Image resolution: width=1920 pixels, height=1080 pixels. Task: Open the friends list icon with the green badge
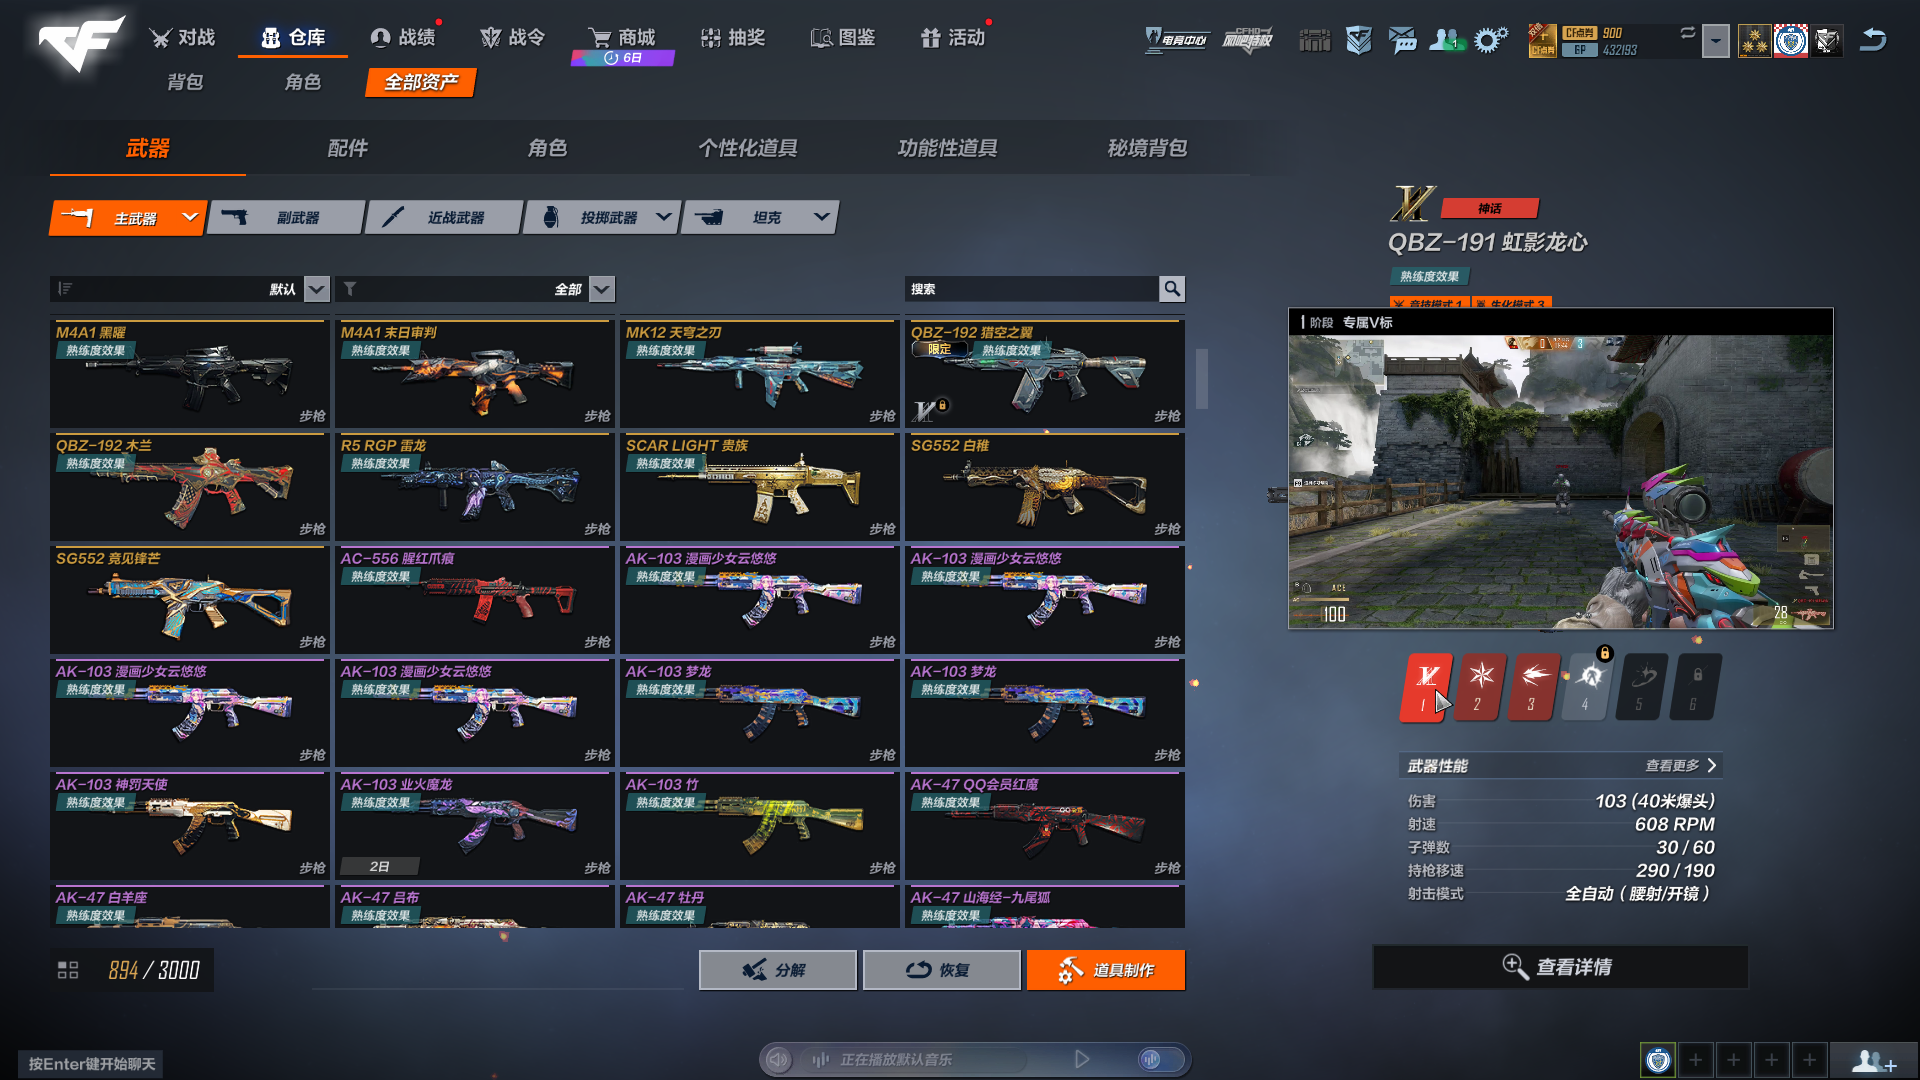click(x=1446, y=40)
